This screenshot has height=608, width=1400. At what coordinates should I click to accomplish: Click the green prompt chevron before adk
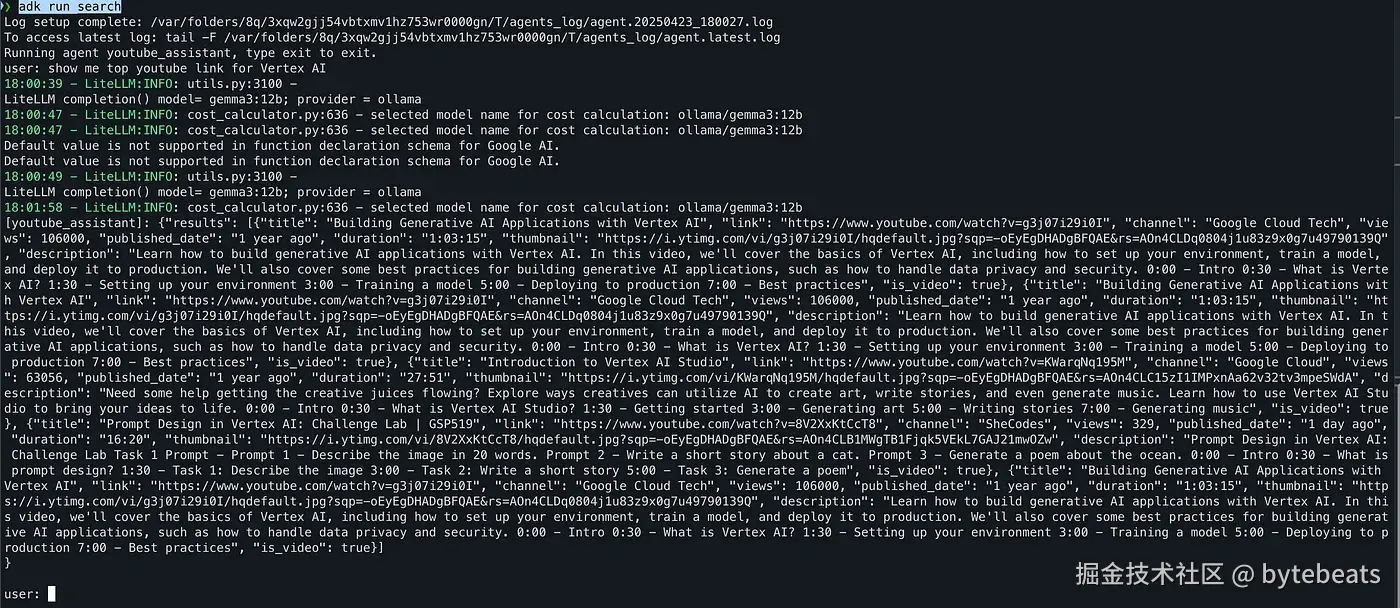coord(7,7)
